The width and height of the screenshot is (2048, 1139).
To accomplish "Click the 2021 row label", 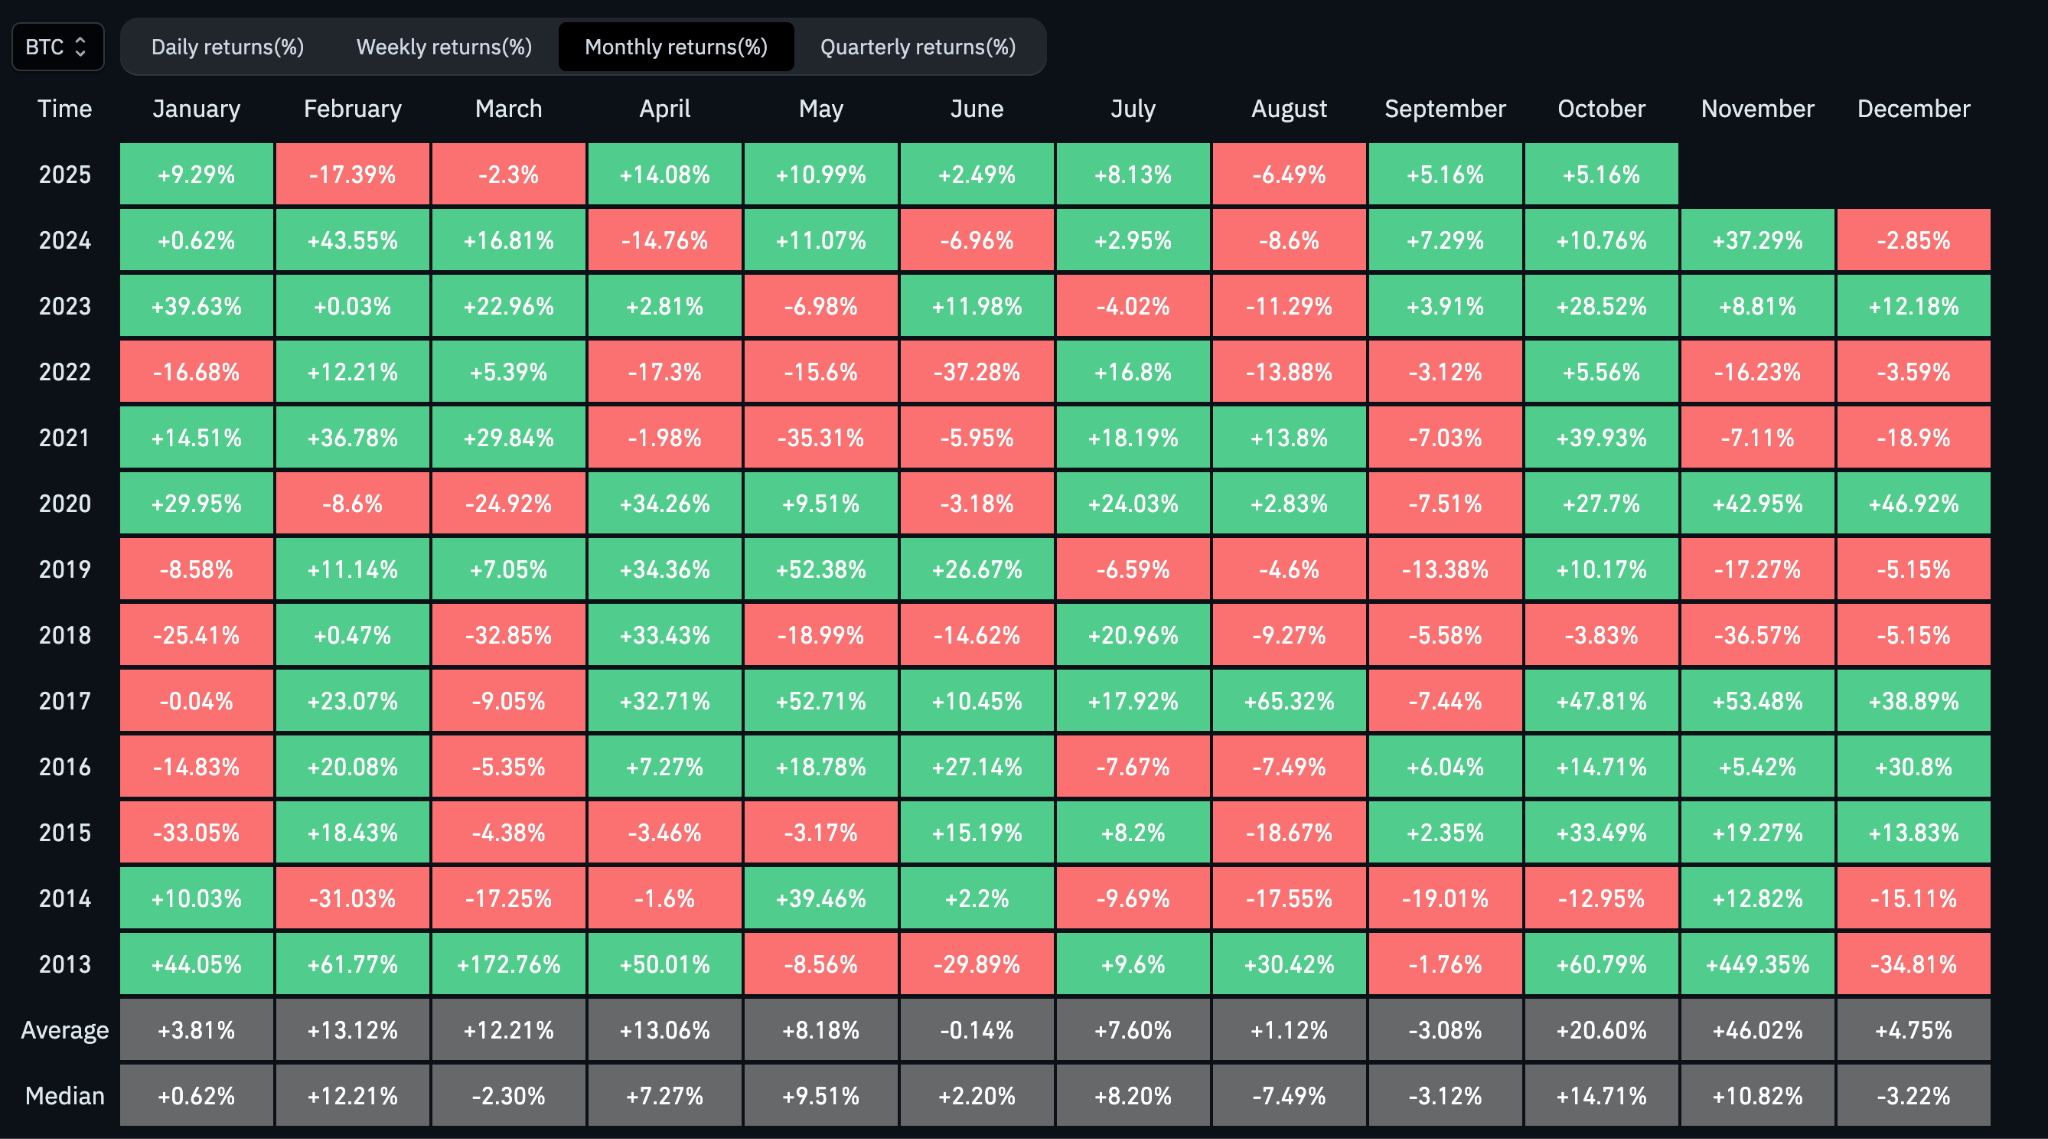I will click(x=65, y=438).
